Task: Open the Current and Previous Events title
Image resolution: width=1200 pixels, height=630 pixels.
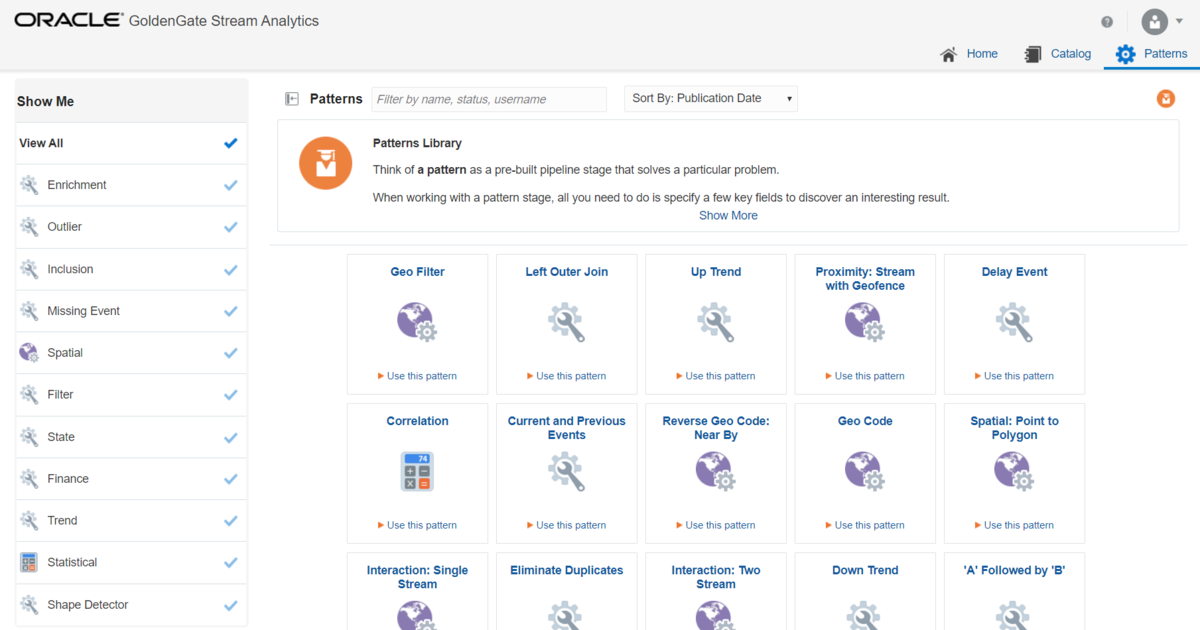Action: pos(567,428)
